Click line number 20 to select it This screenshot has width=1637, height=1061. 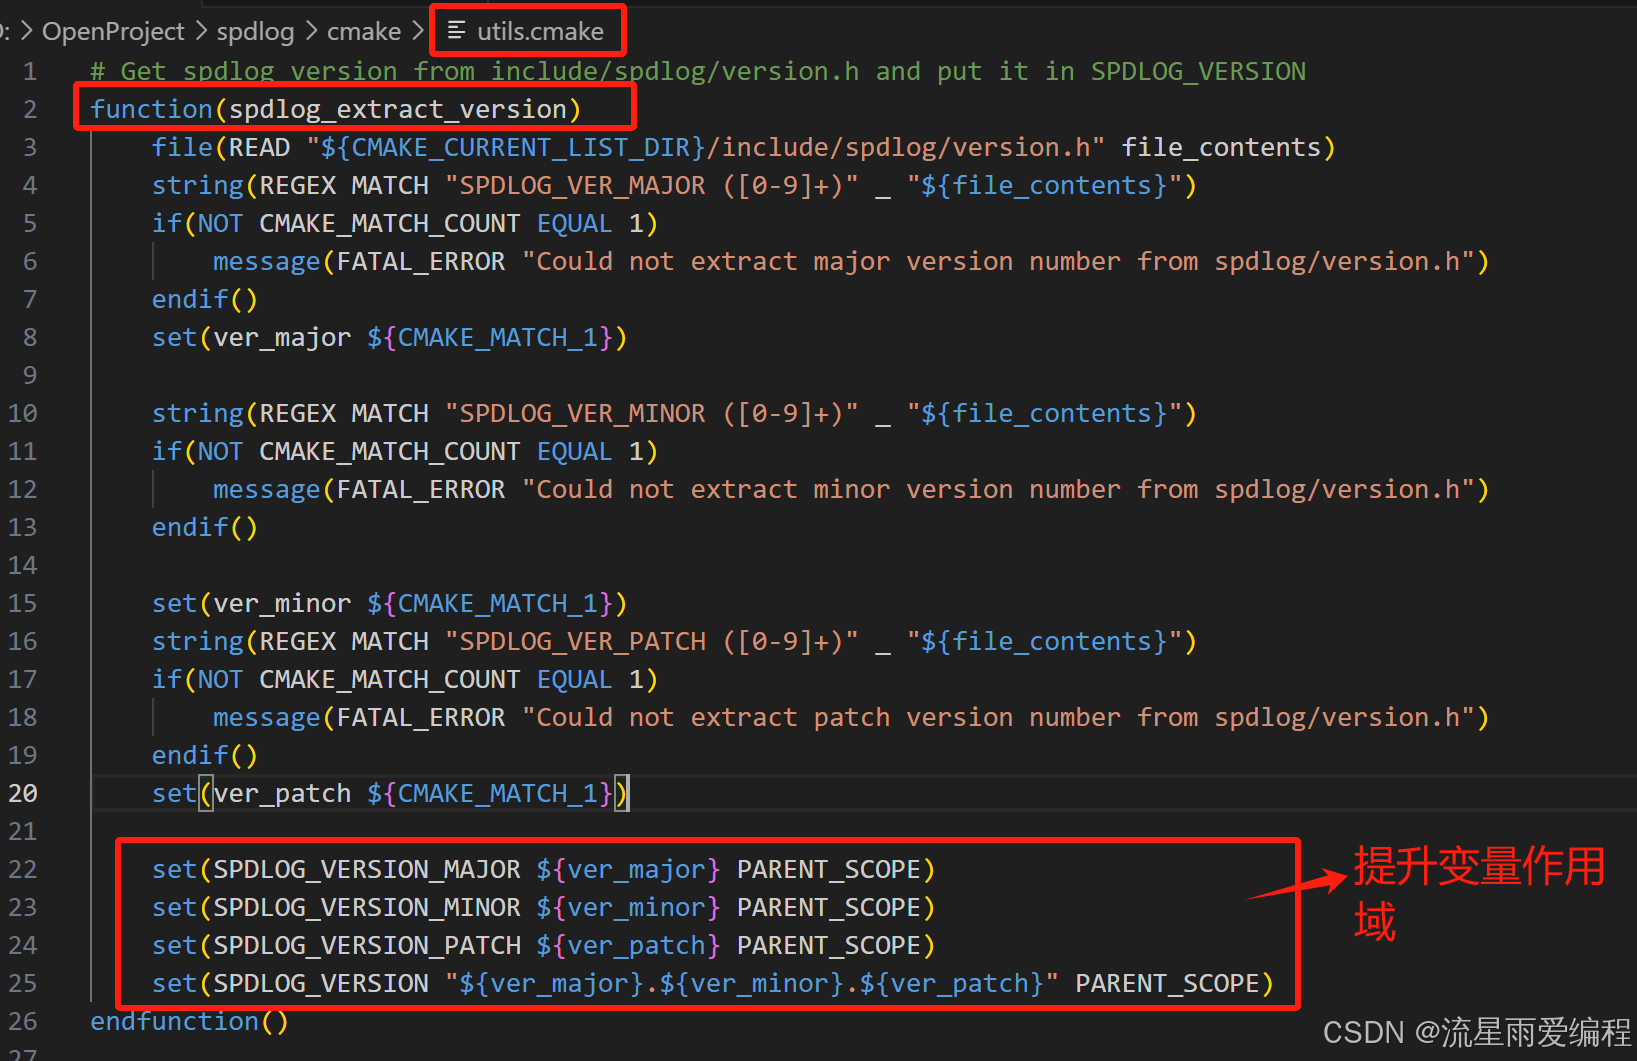(x=23, y=792)
